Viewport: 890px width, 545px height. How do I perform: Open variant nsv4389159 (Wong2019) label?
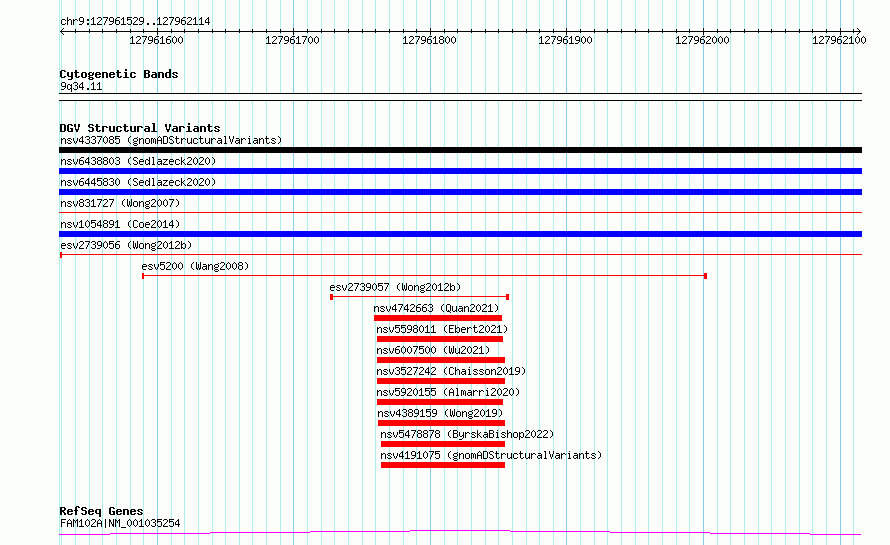(440, 413)
